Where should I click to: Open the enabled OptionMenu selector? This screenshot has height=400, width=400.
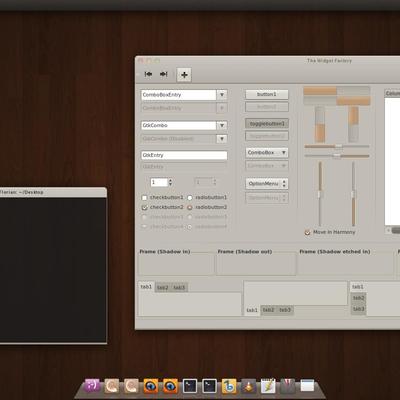point(267,184)
